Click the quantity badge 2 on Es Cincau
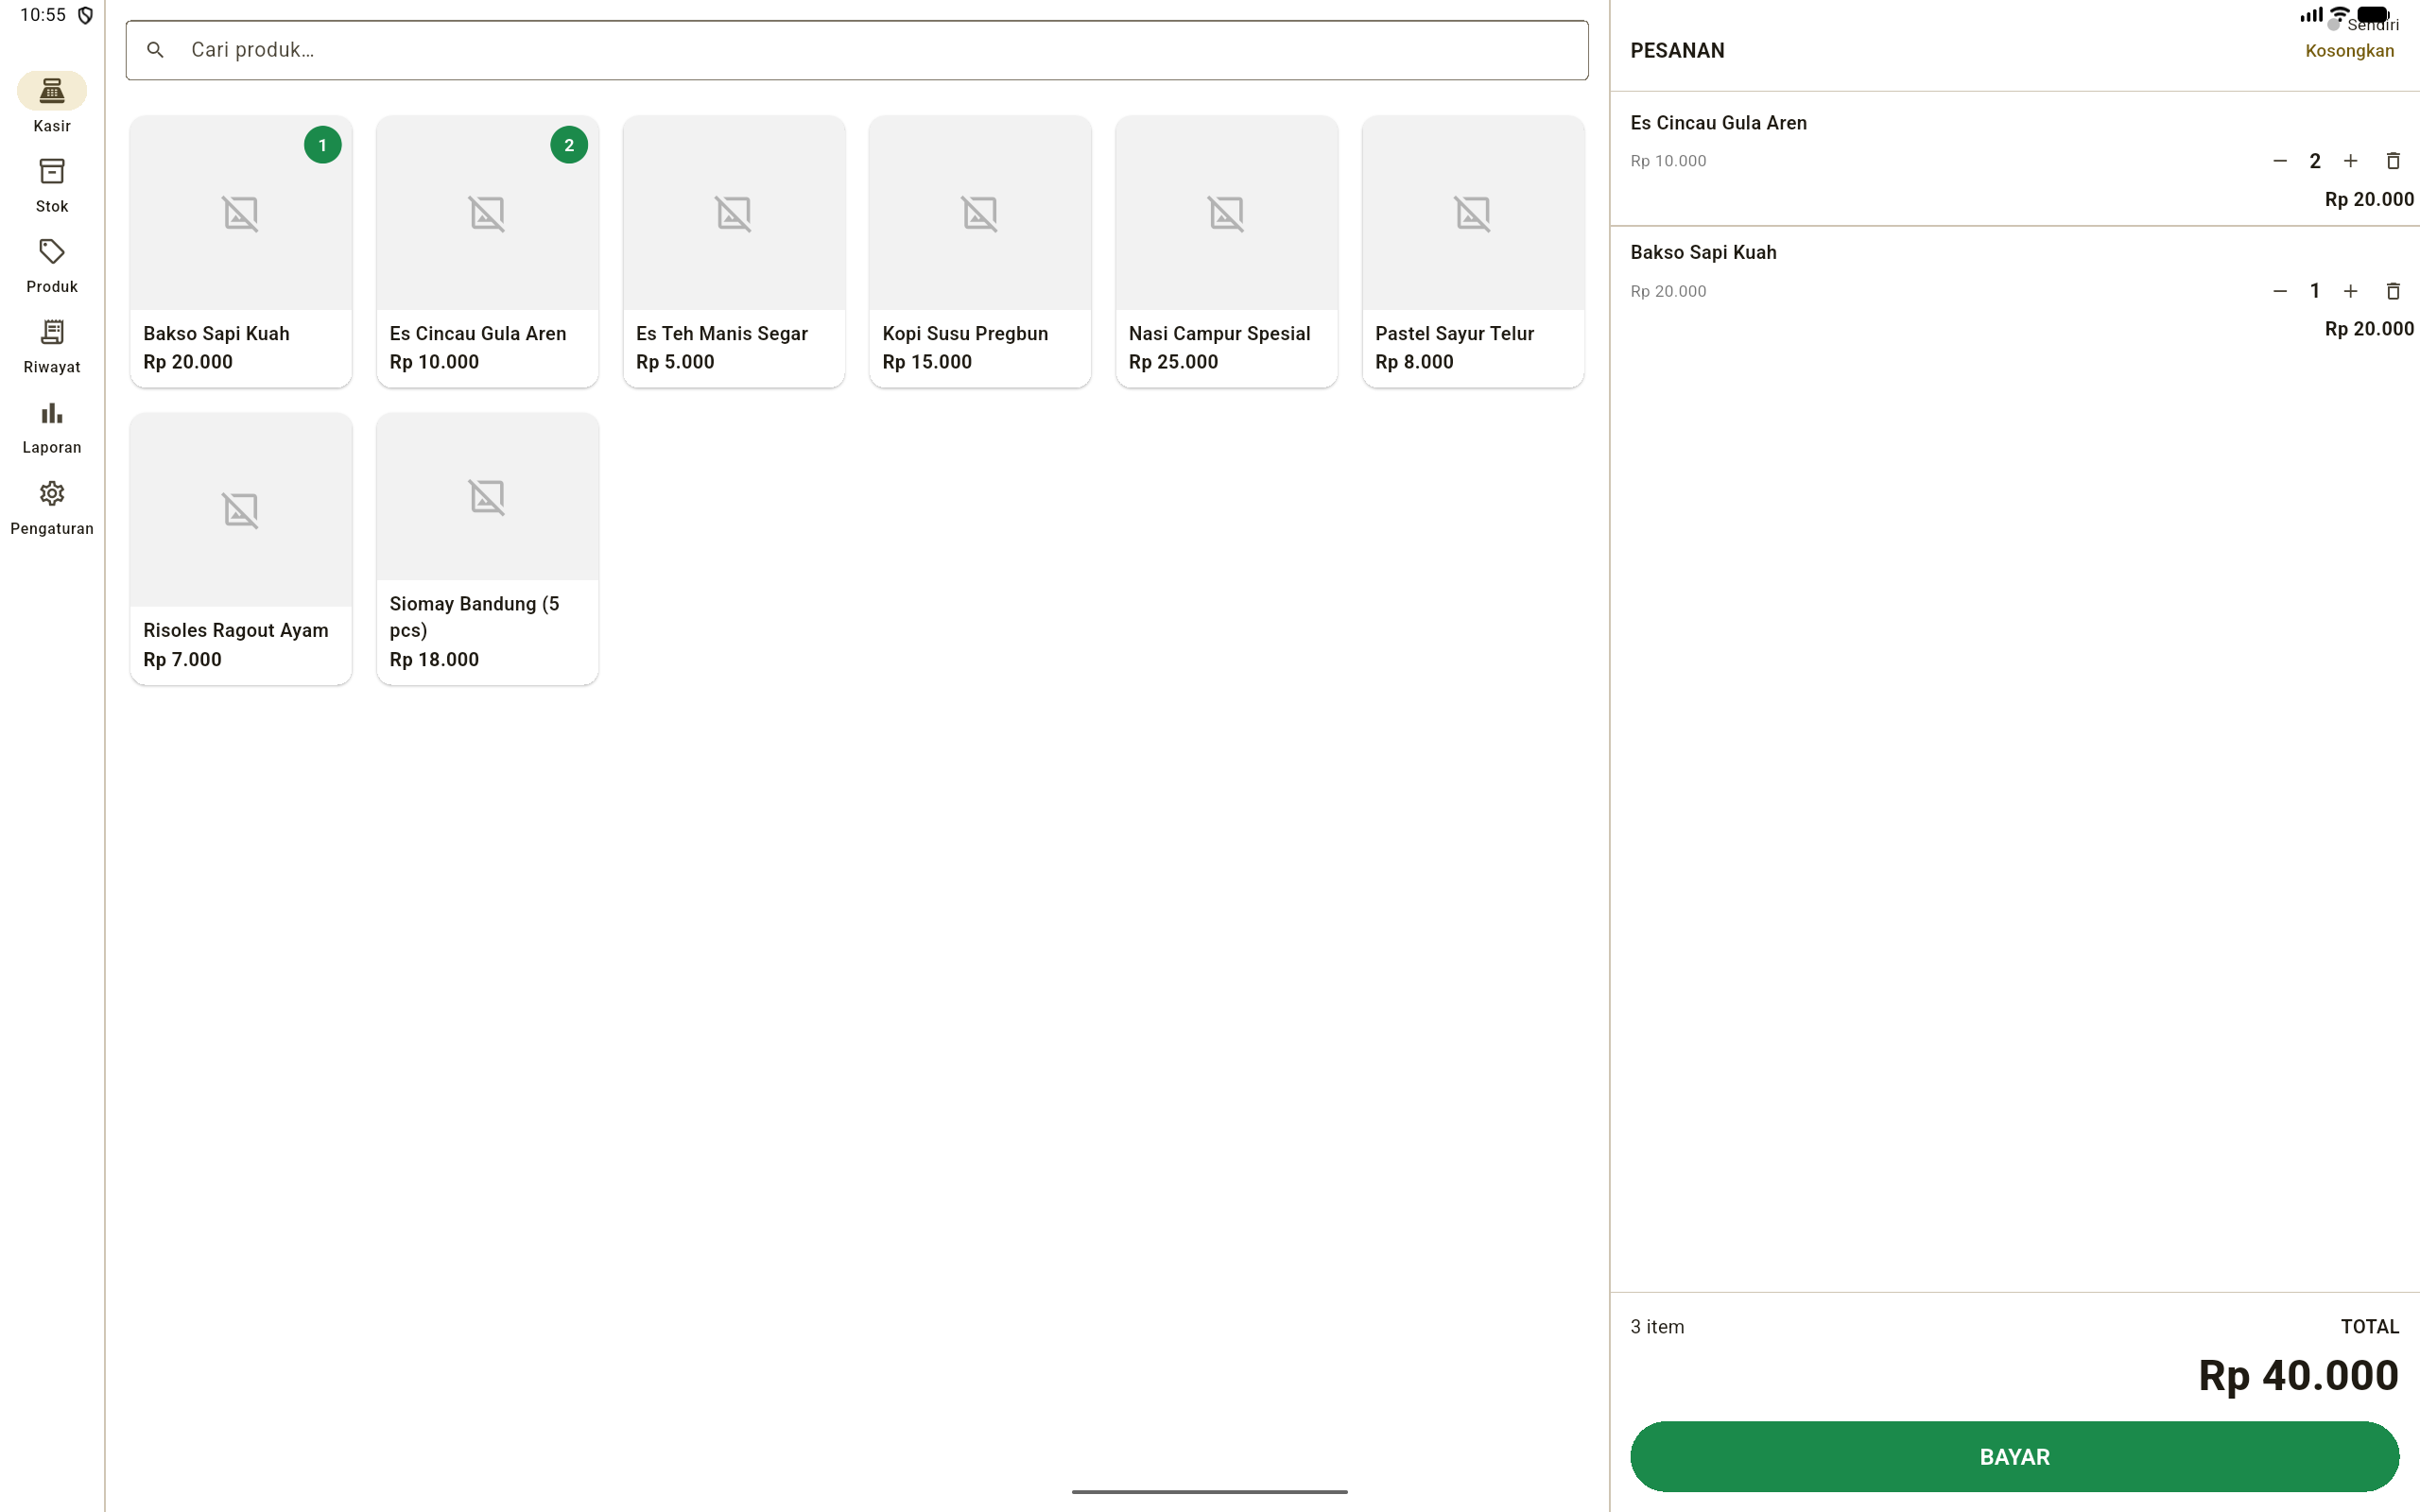2420x1512 pixels. 569,145
